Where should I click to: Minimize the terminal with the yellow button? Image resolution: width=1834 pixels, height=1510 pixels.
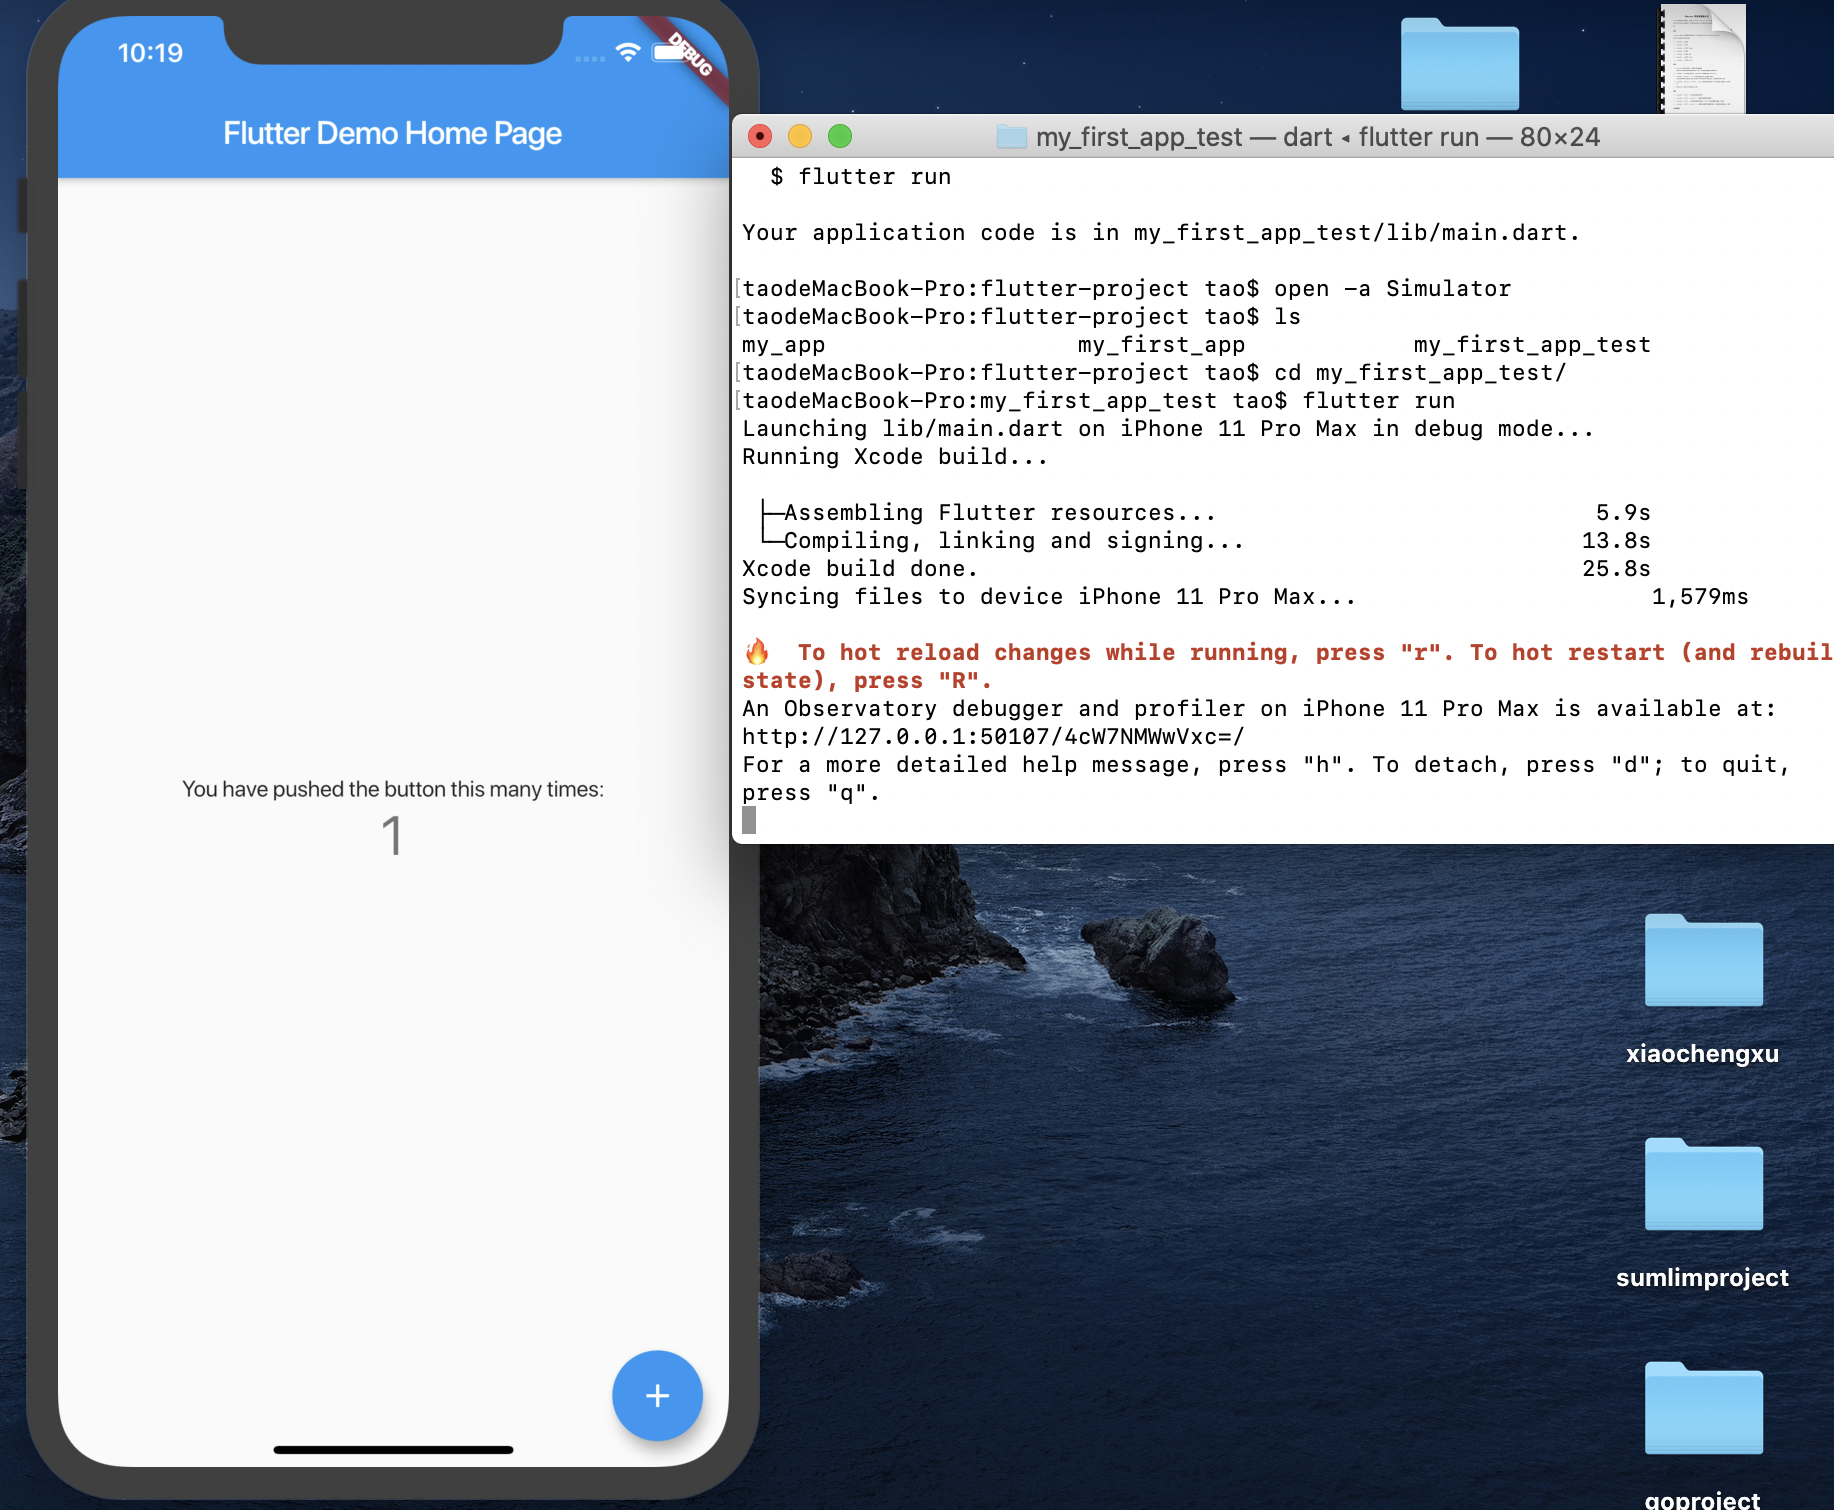tap(800, 136)
